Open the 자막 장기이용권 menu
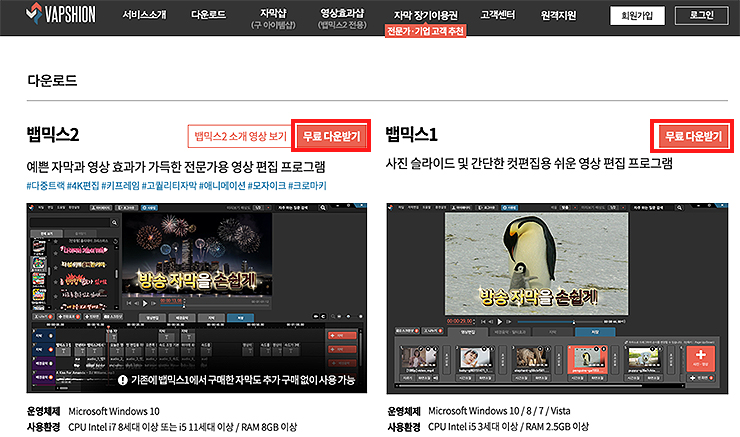 click(x=426, y=16)
